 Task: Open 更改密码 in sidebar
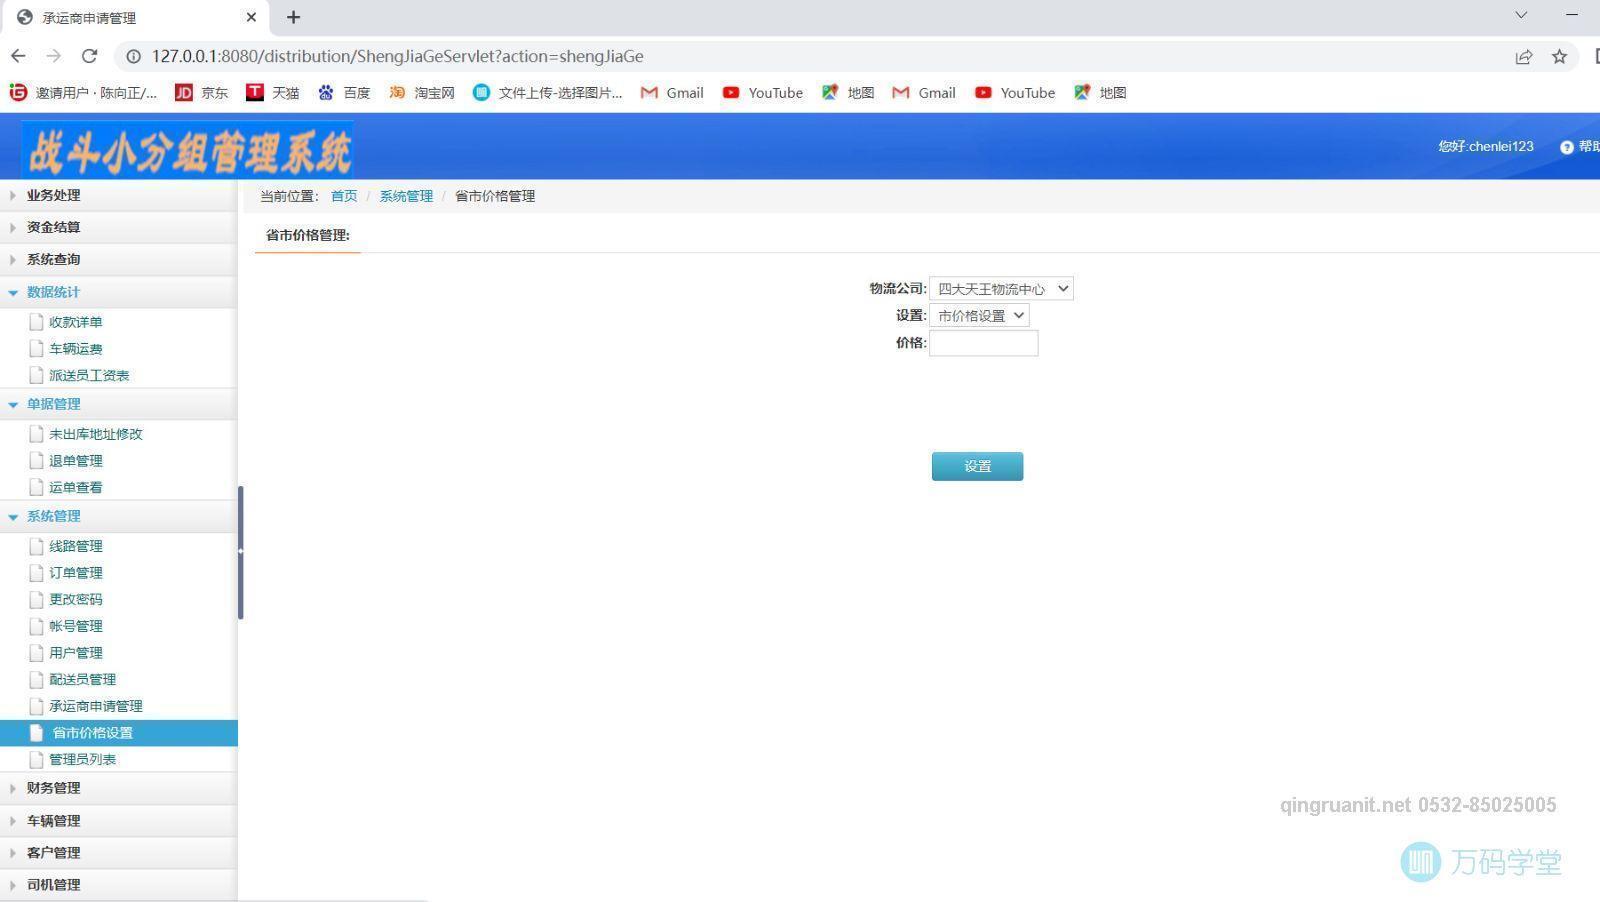coord(76,600)
